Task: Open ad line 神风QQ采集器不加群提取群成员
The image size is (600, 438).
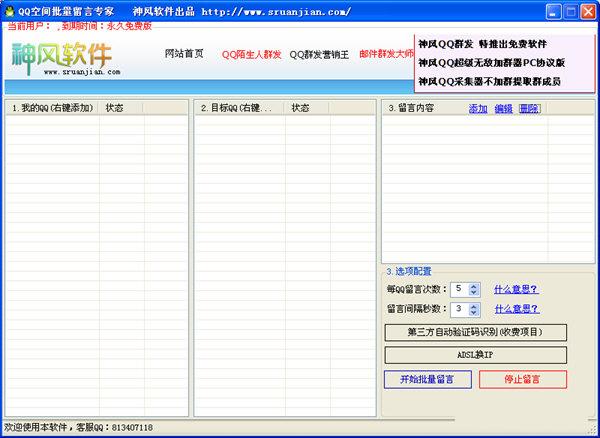Action: 489,81
